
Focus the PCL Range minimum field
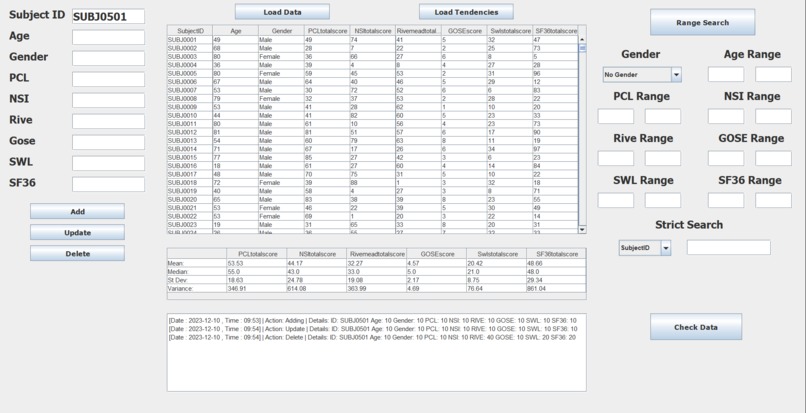616,116
